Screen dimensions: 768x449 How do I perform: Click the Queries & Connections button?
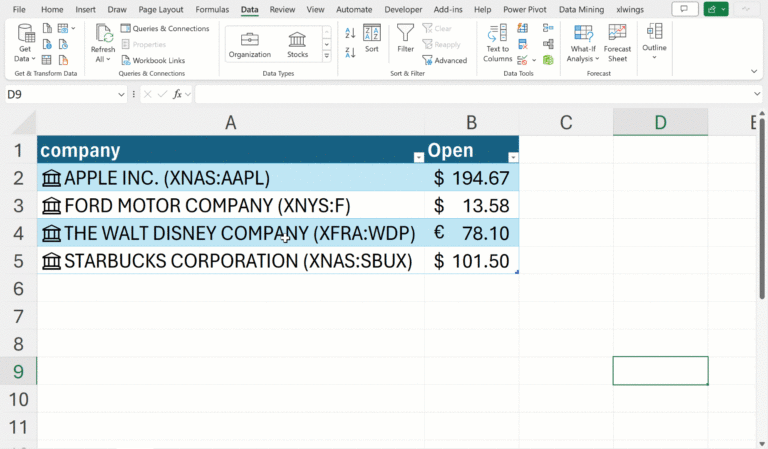(165, 29)
